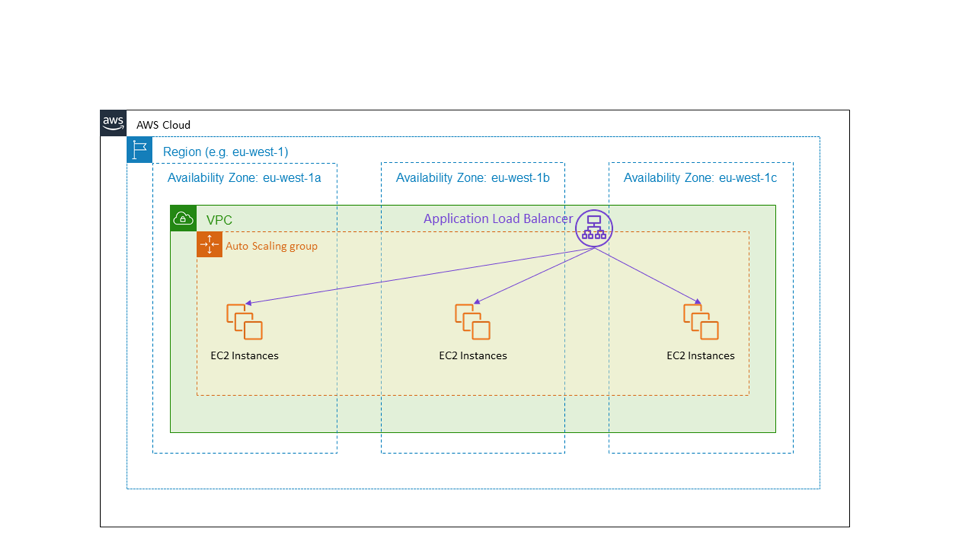Screen dimensions: 974x547
Task: Click "Availability Zone: eu-west-1a" heading
Action: click(244, 178)
